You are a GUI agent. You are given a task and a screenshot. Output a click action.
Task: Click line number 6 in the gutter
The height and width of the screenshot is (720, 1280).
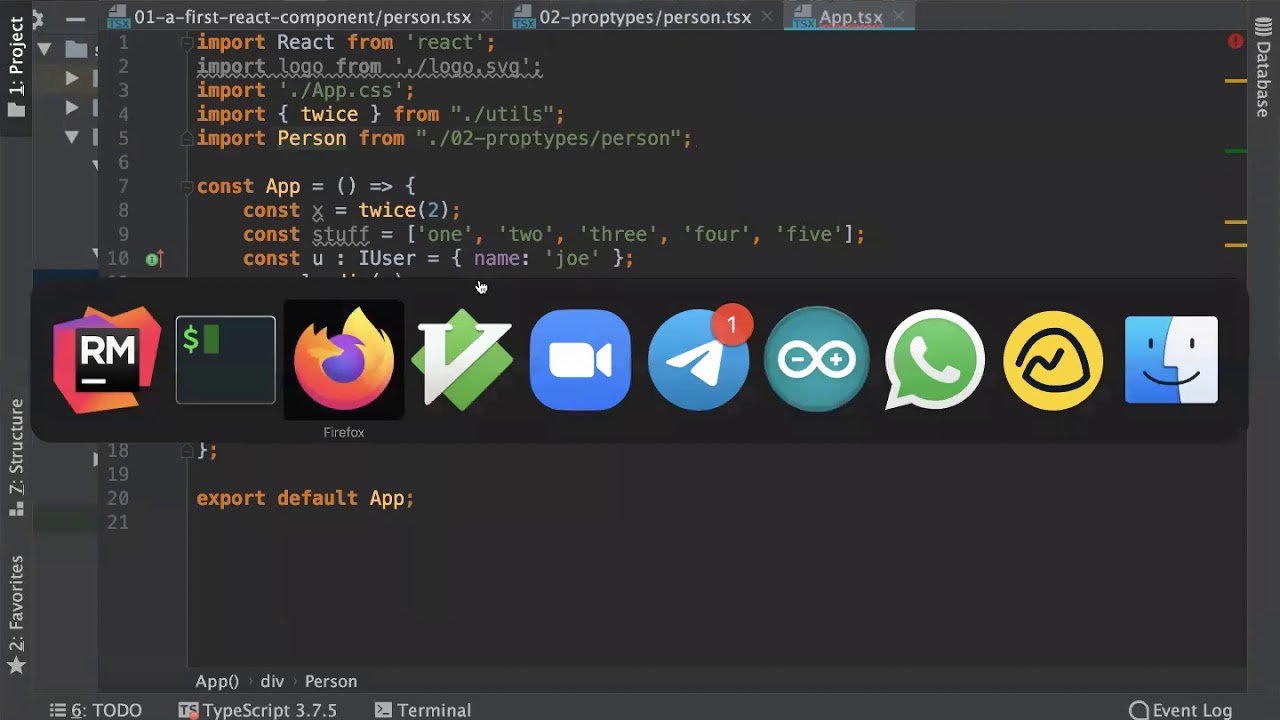pos(123,163)
